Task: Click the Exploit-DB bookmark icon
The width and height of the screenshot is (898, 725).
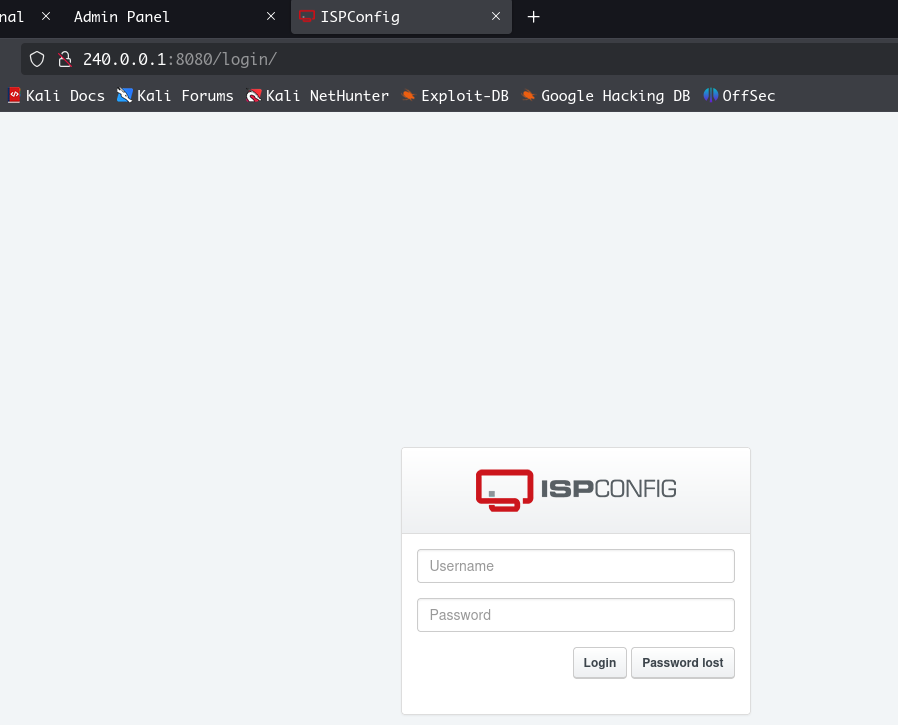Action: (408, 95)
